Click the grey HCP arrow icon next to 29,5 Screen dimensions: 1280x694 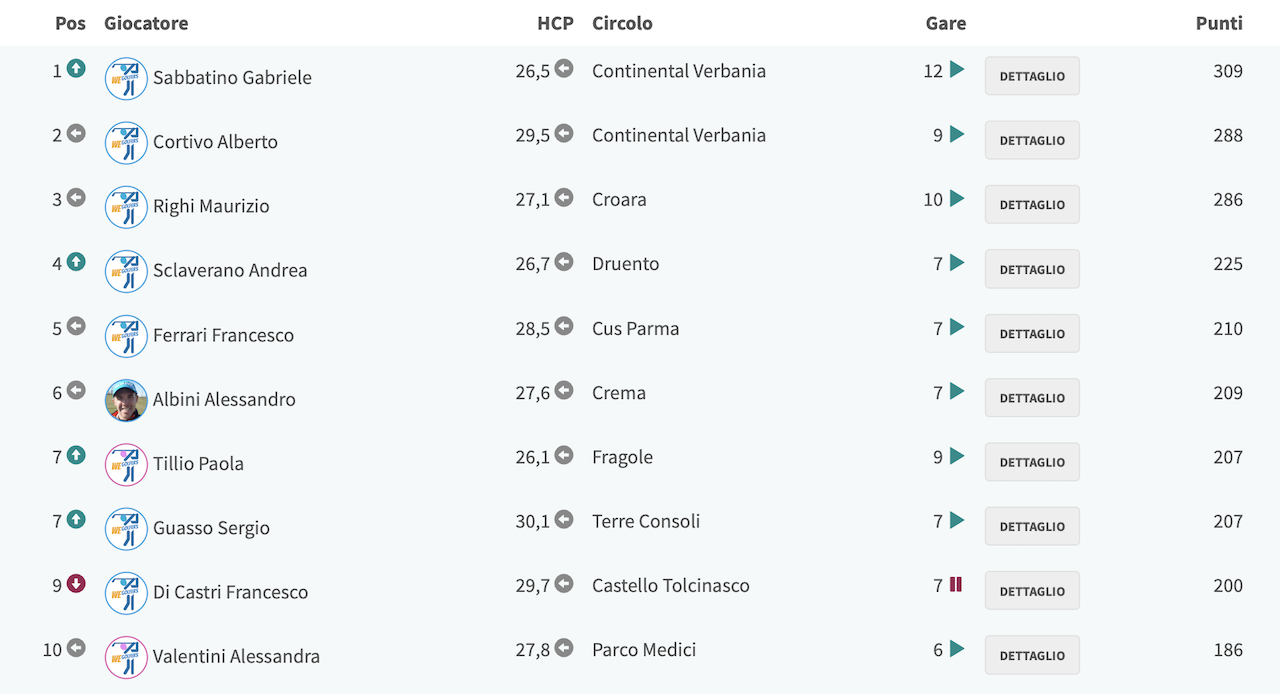pos(564,133)
